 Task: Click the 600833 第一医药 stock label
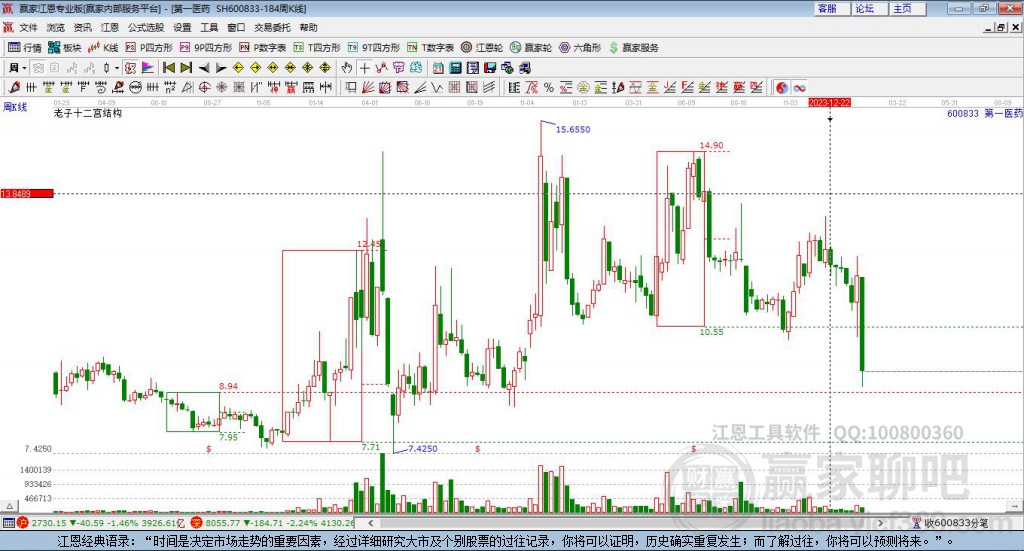click(x=985, y=114)
